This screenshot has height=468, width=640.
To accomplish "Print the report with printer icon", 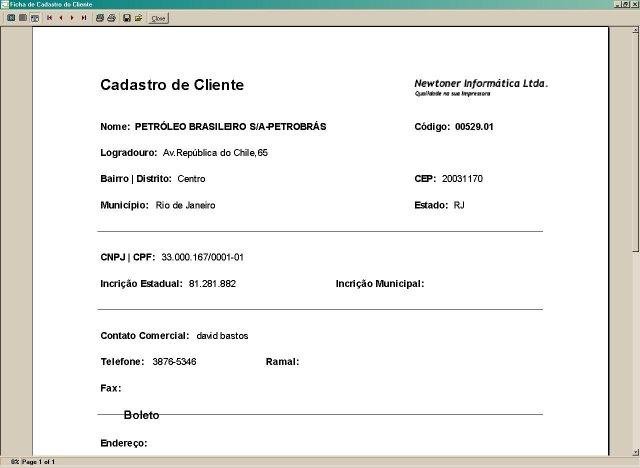I will [x=111, y=18].
